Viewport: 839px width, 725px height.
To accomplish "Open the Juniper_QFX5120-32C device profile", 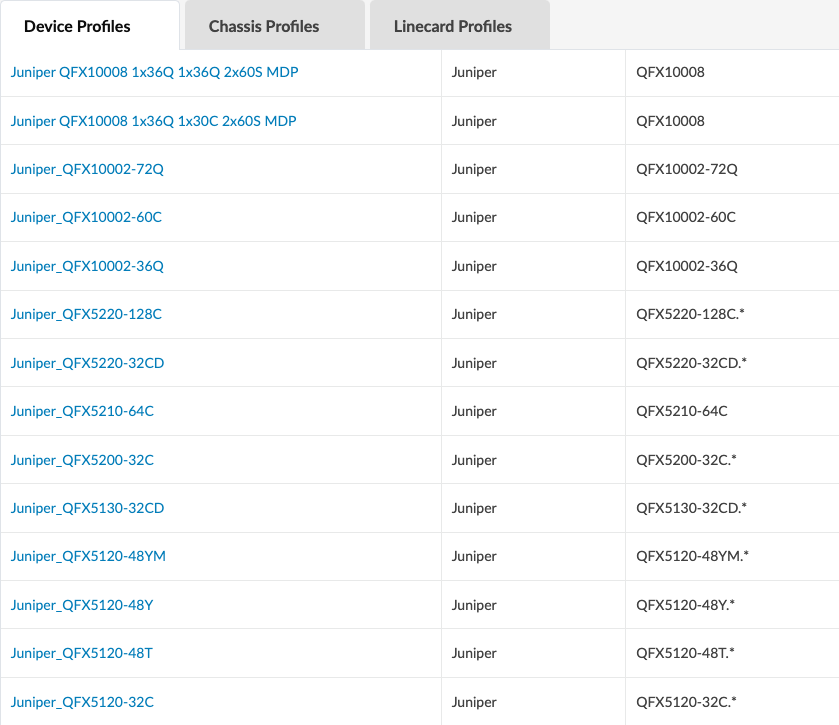I will click(x=82, y=702).
